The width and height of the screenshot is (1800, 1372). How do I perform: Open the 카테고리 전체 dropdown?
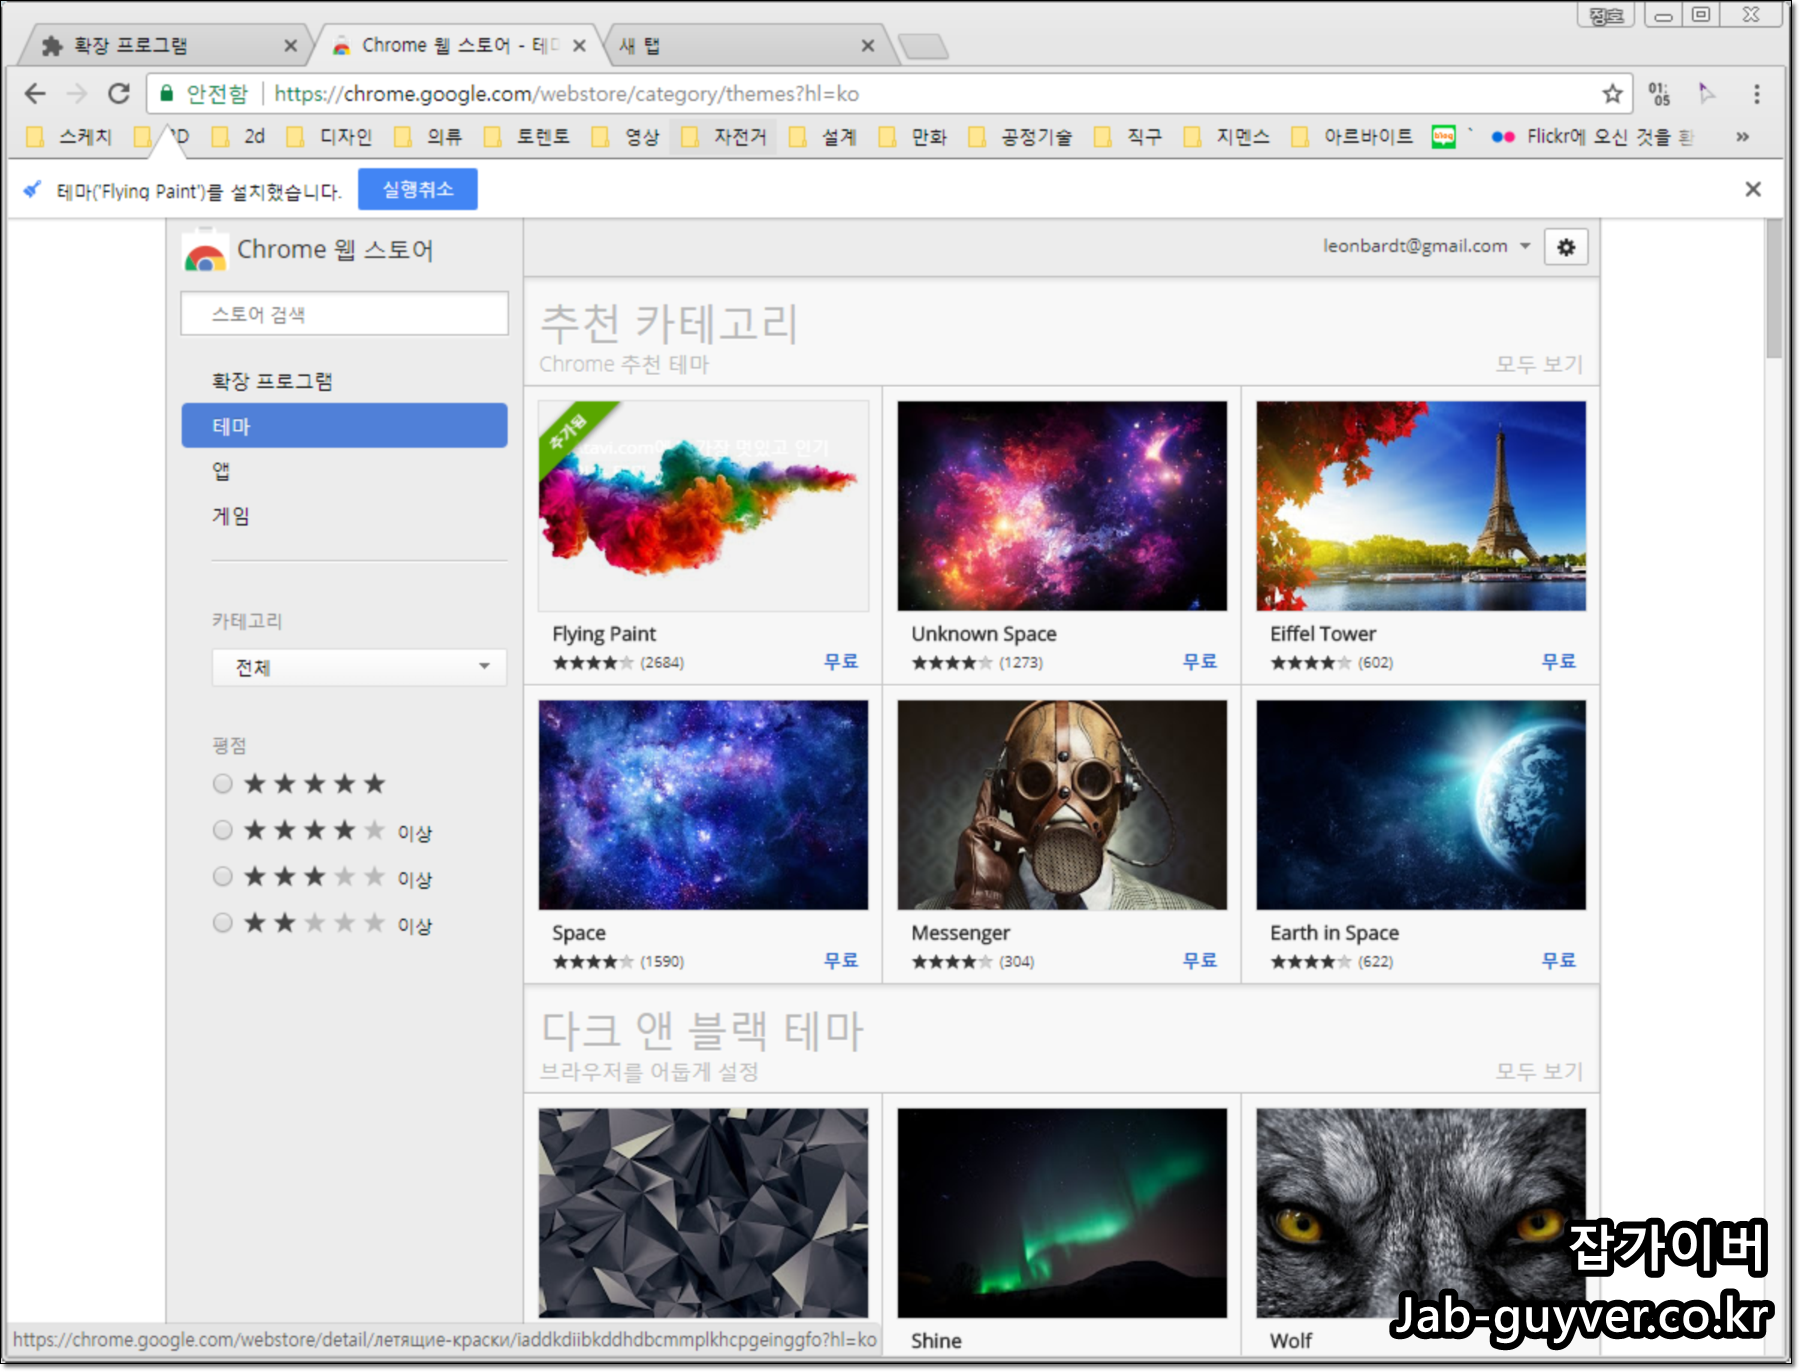[x=359, y=667]
